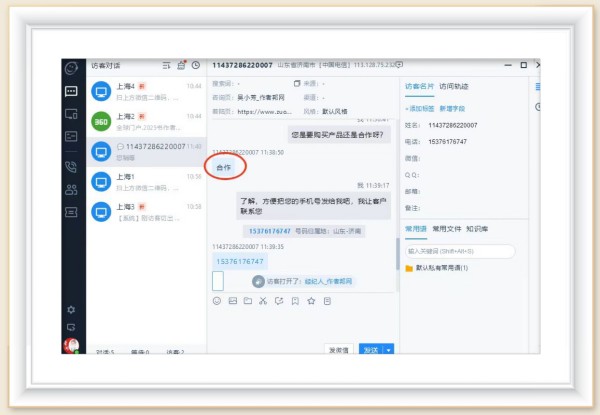The height and width of the screenshot is (415, 600).
Task: Open the phone call icon in left sidebar
Action: click(x=71, y=166)
